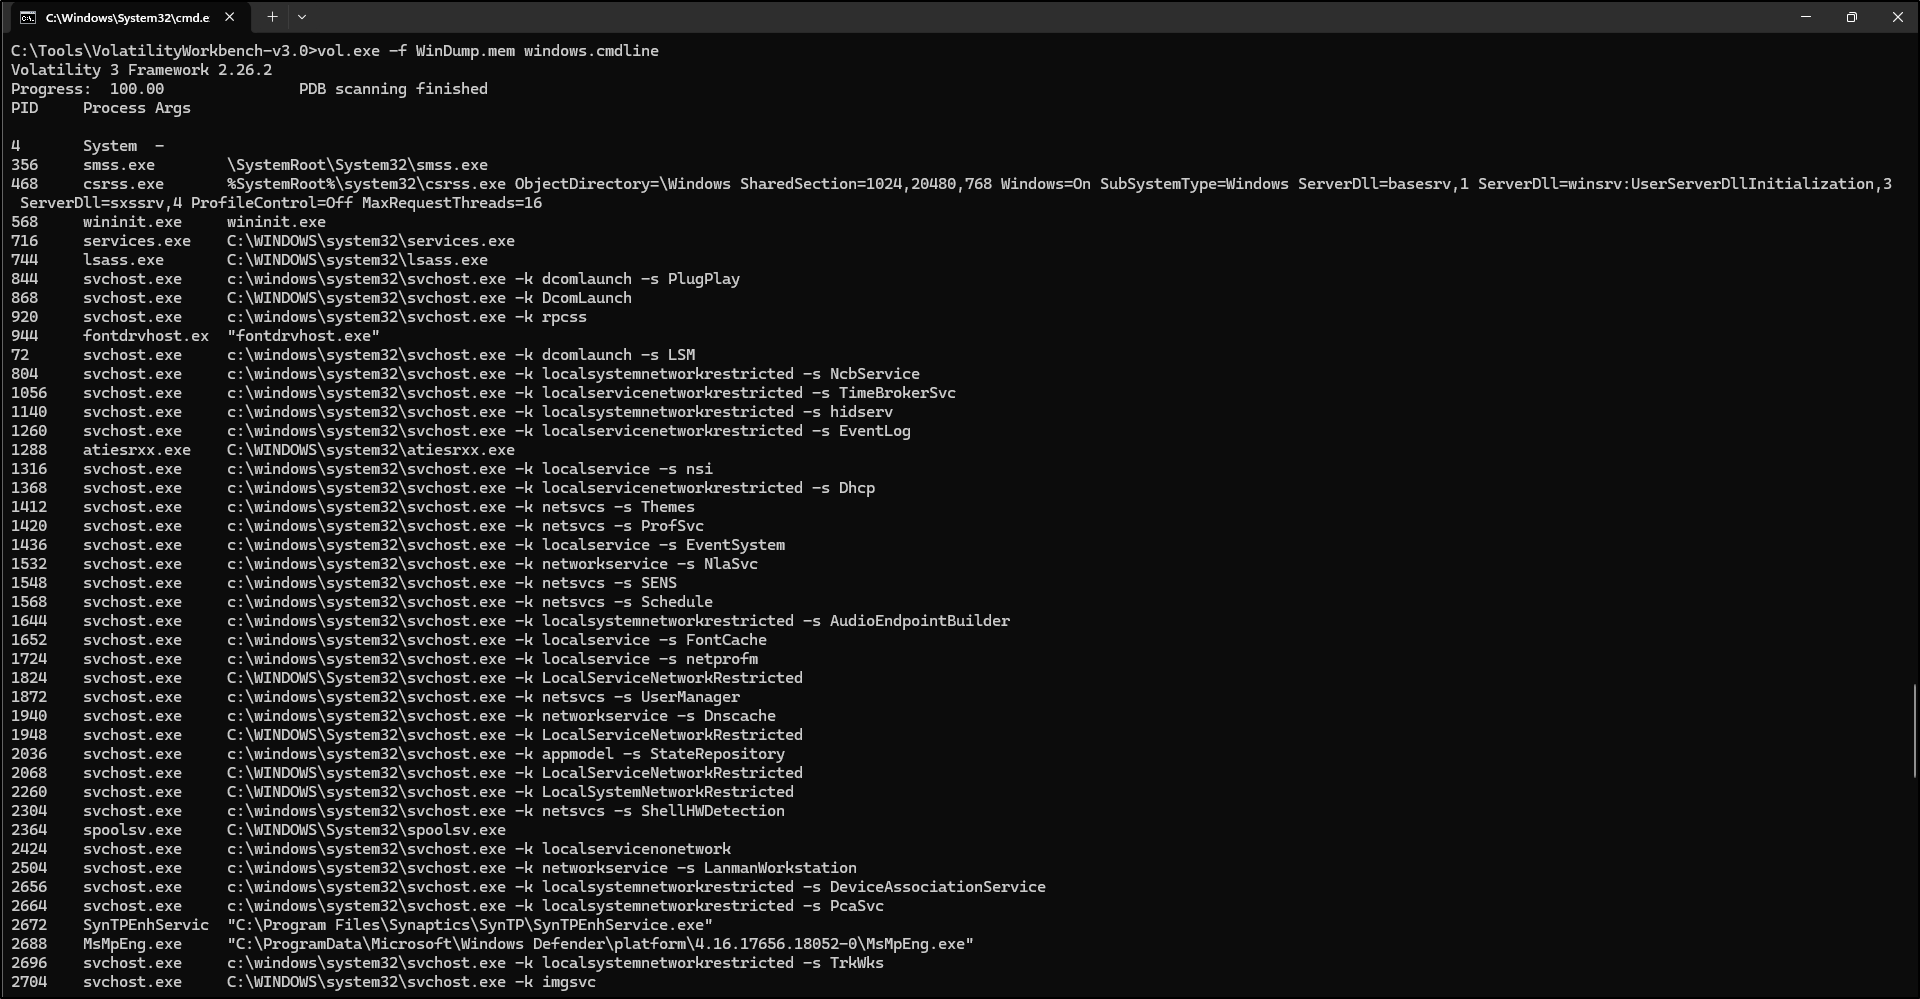The width and height of the screenshot is (1920, 999).
Task: Click the 'EventSystem' service name
Action: coord(735,545)
